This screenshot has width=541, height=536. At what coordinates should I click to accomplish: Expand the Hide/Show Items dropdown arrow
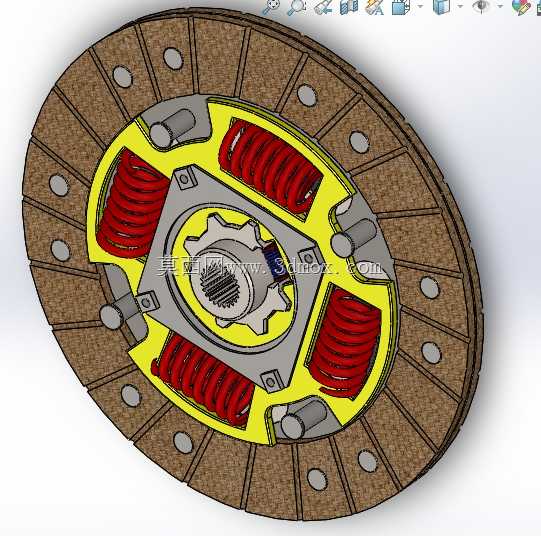click(500, 6)
